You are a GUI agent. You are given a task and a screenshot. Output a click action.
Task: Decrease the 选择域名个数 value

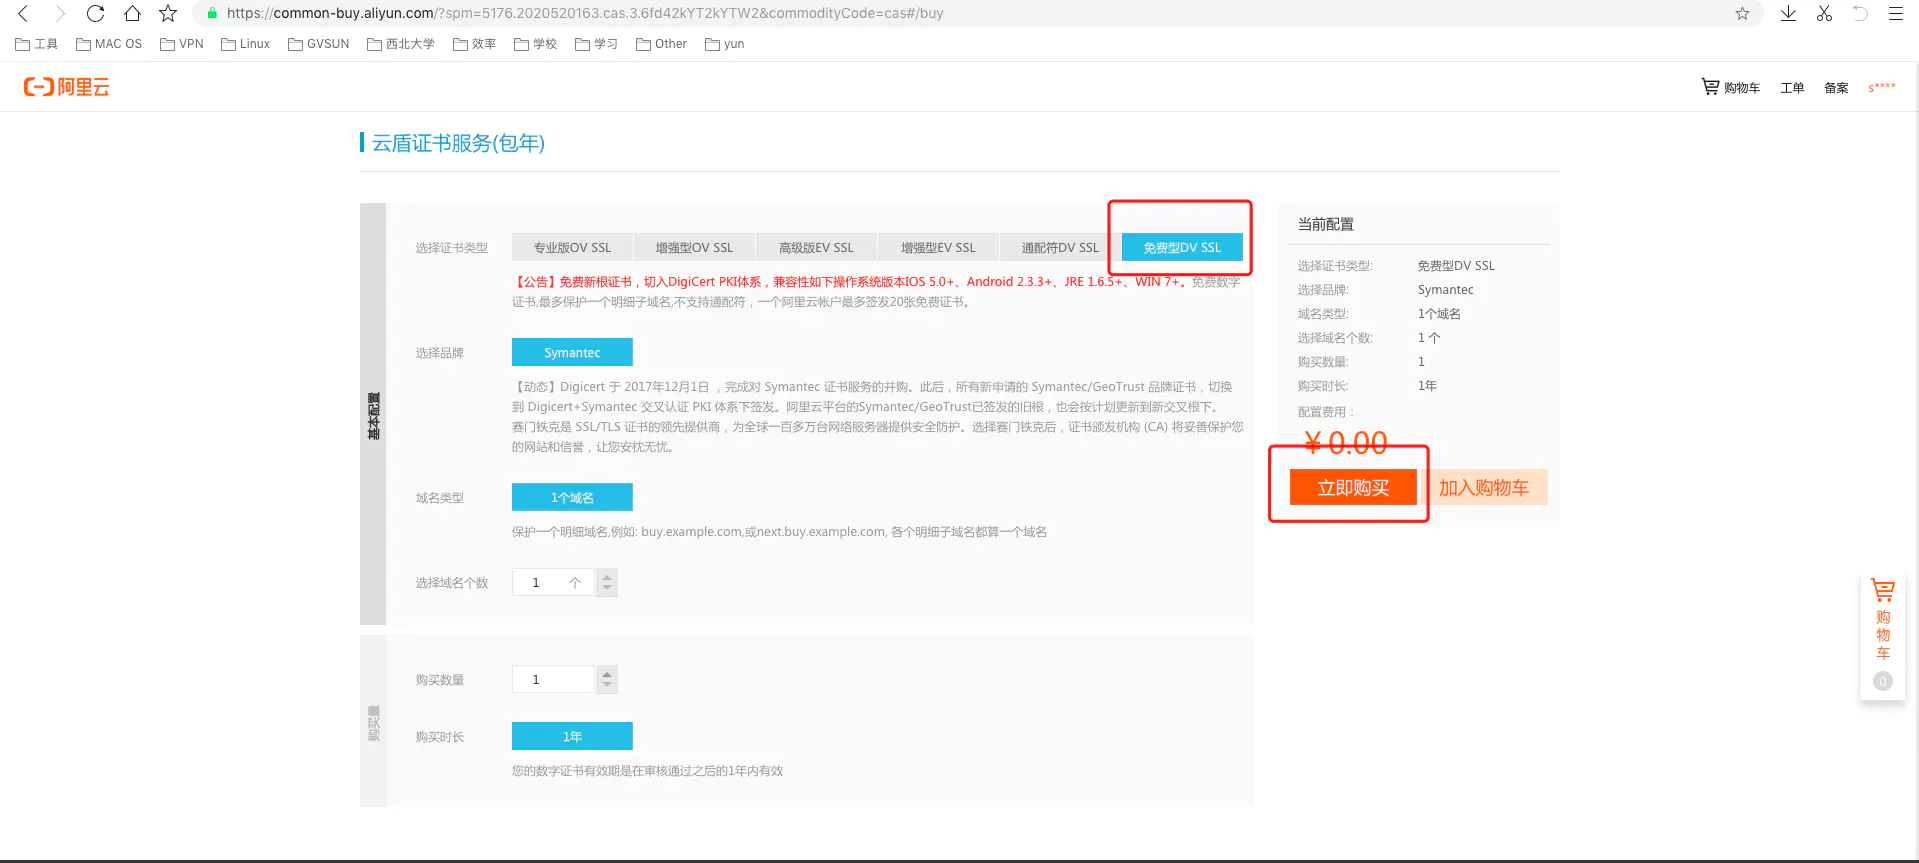pos(607,589)
